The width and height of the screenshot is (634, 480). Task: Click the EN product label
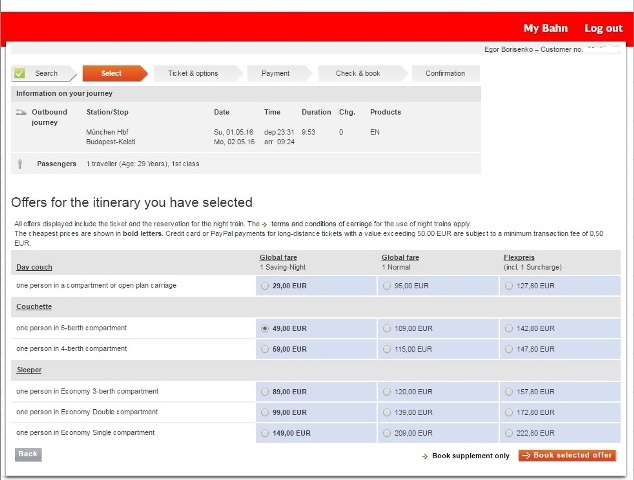(x=375, y=132)
